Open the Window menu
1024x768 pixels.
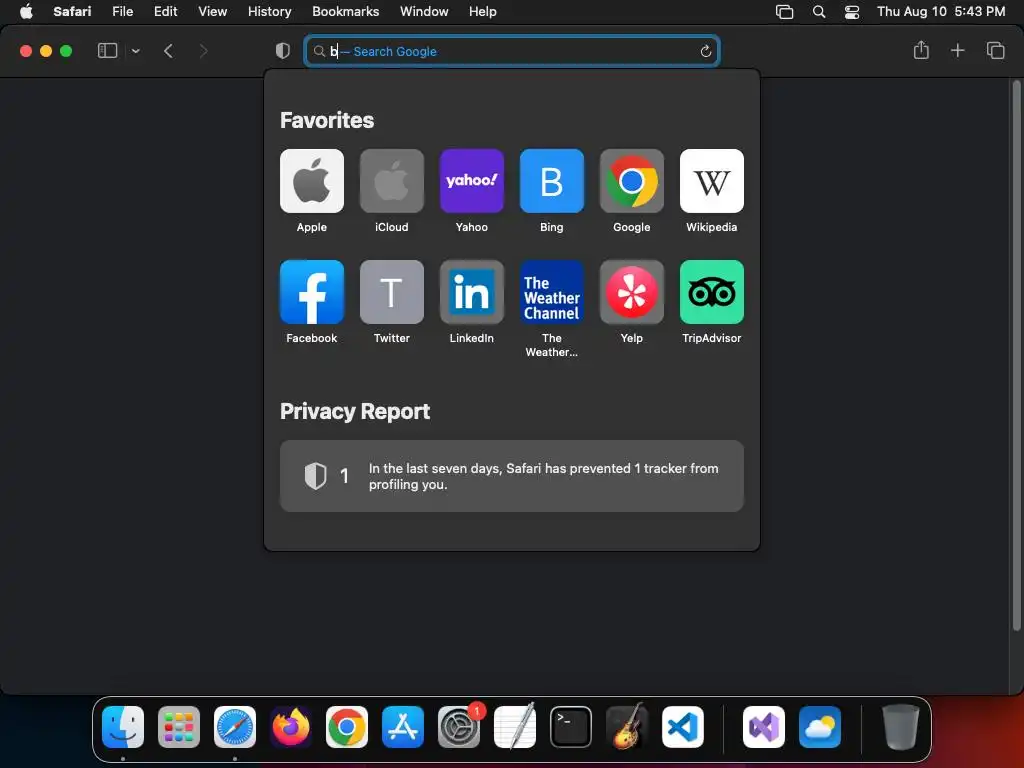coord(424,11)
